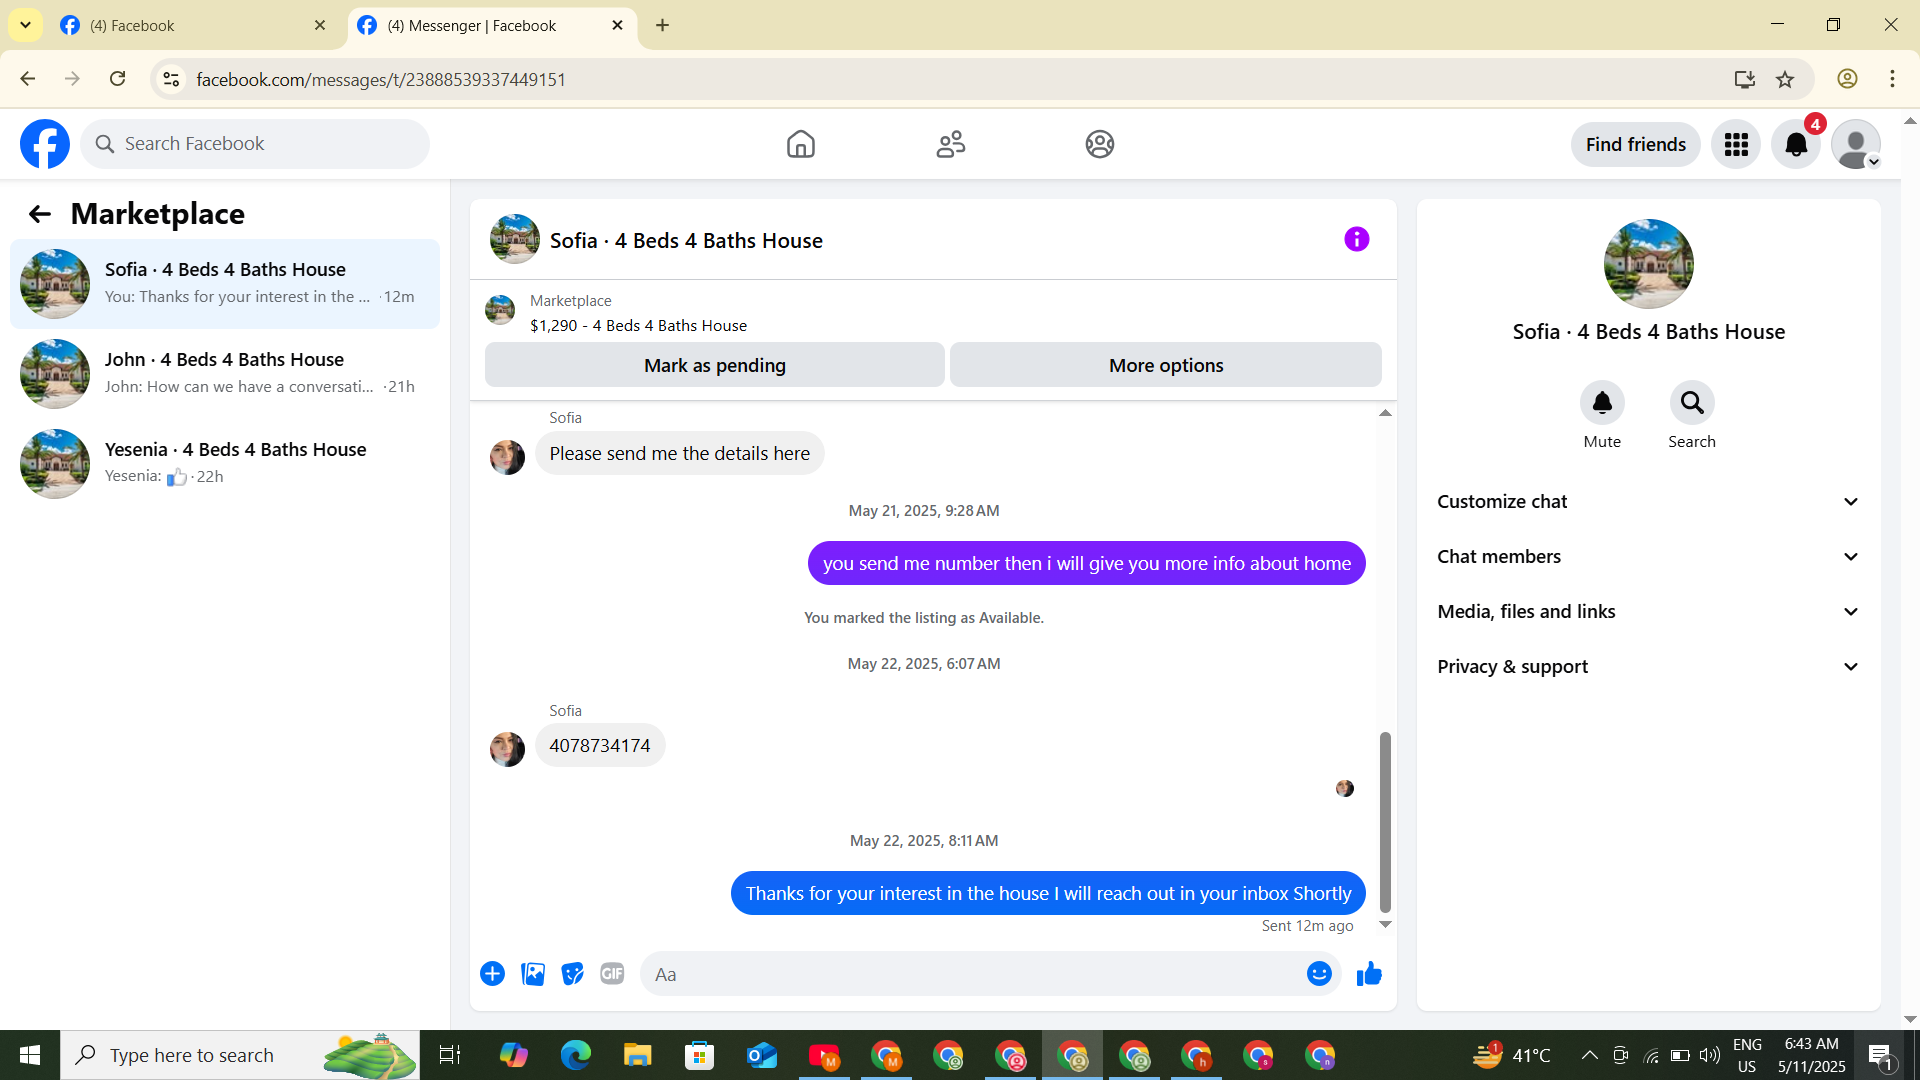View site information icon in address bar
Image resolution: width=1920 pixels, height=1080 pixels.
click(171, 79)
